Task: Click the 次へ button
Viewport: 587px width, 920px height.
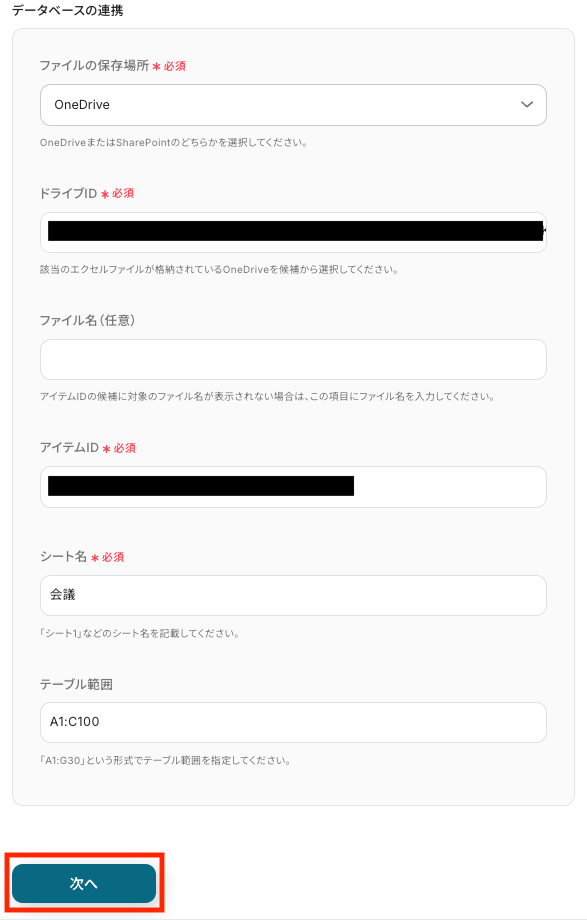Action: point(84,883)
